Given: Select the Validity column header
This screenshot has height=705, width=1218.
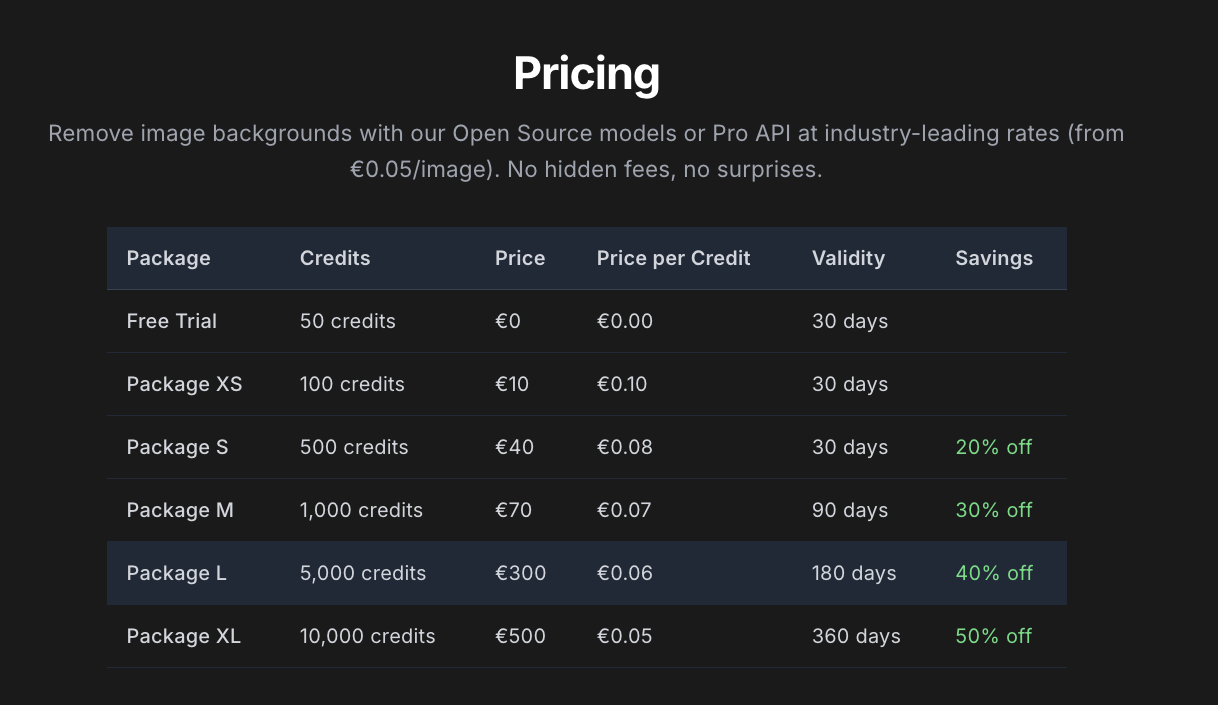Looking at the screenshot, I should (848, 258).
